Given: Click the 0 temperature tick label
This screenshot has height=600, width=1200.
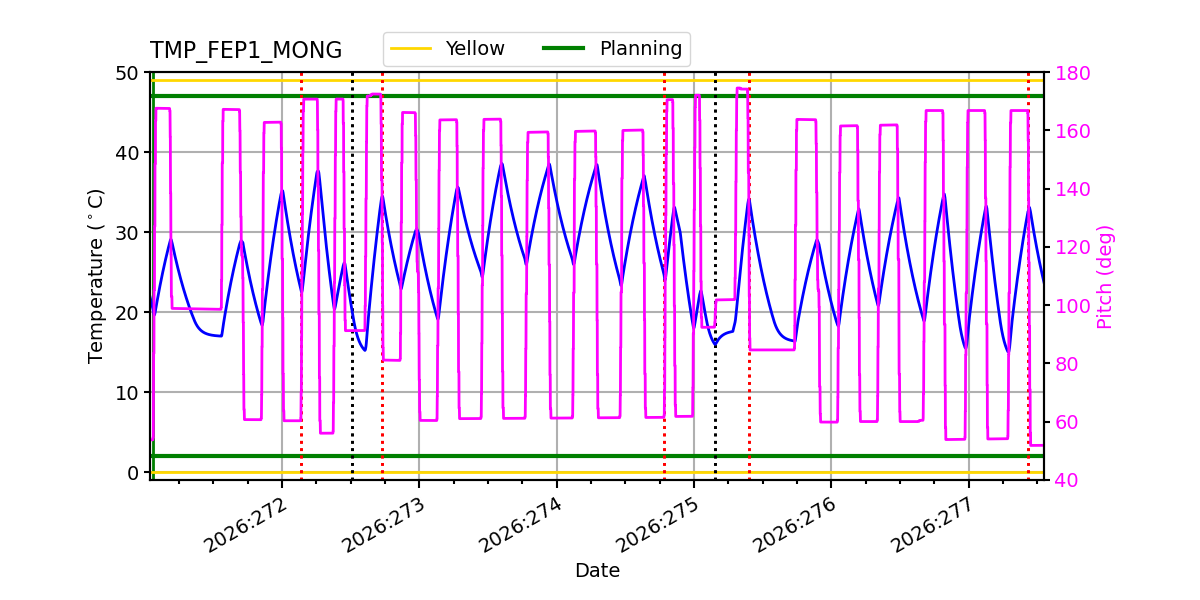Looking at the screenshot, I should [x=133, y=473].
